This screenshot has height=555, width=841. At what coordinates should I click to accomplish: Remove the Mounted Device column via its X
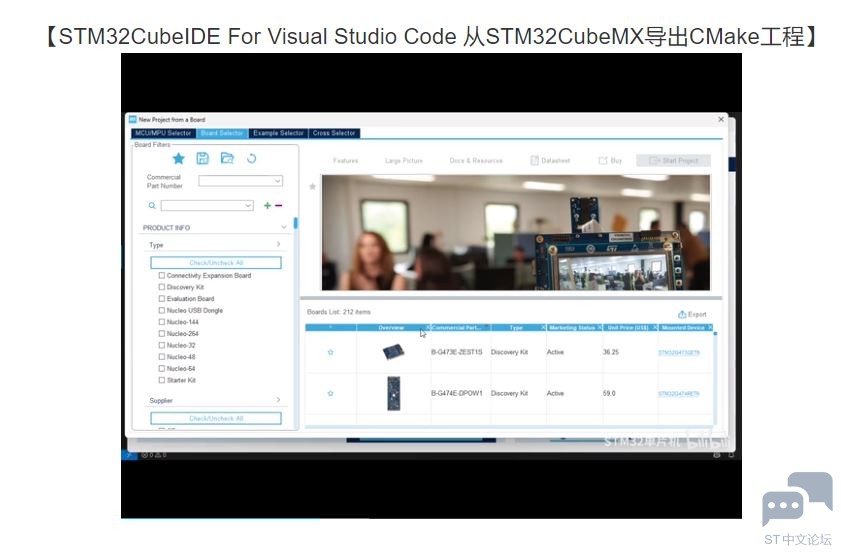pos(710,327)
